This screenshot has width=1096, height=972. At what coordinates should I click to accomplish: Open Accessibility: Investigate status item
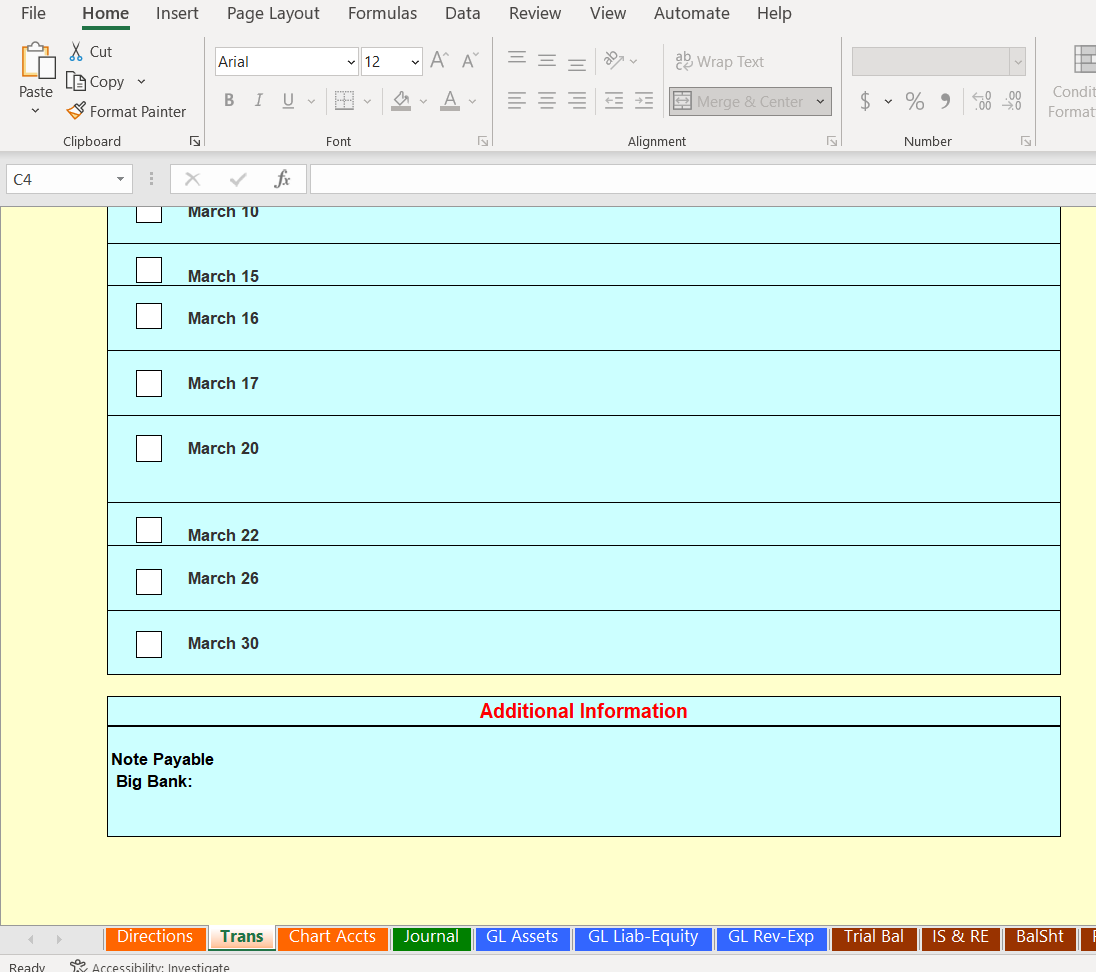tap(150, 966)
